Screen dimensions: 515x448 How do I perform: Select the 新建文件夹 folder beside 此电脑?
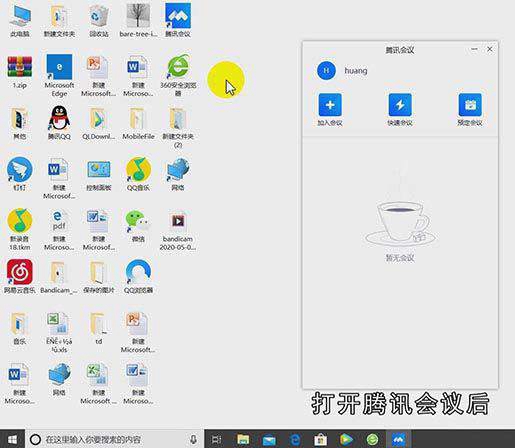(59, 20)
